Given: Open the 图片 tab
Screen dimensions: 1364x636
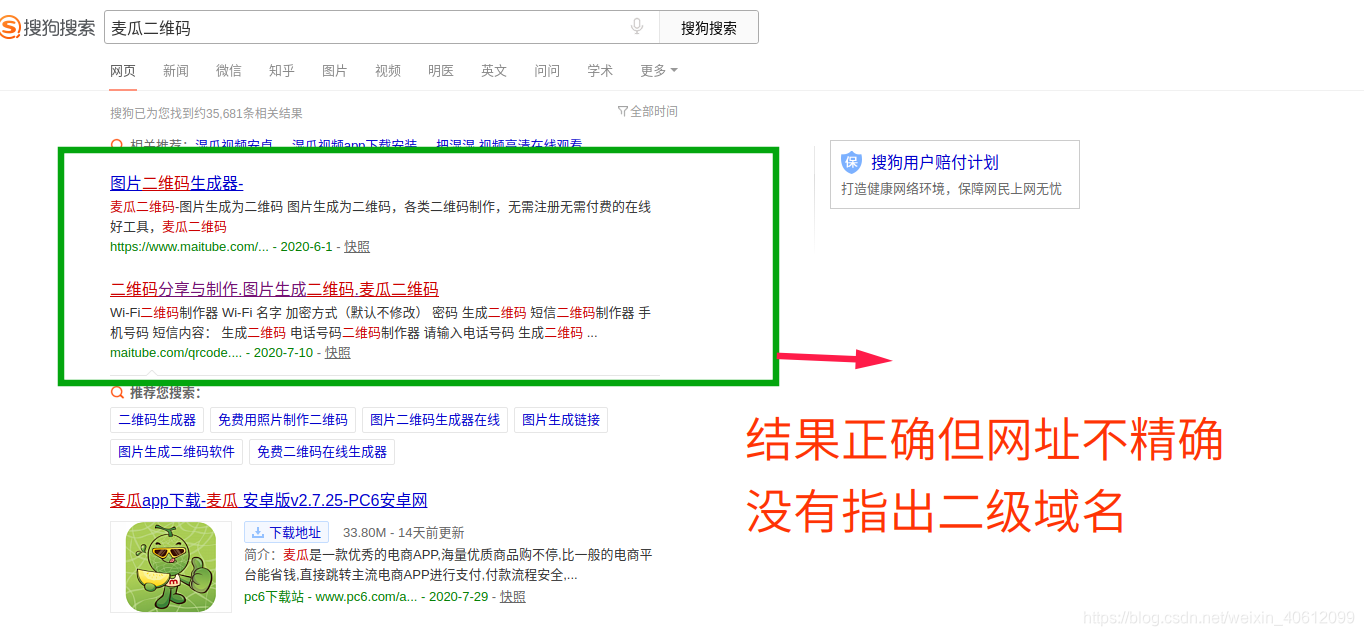Looking at the screenshot, I should coord(335,71).
